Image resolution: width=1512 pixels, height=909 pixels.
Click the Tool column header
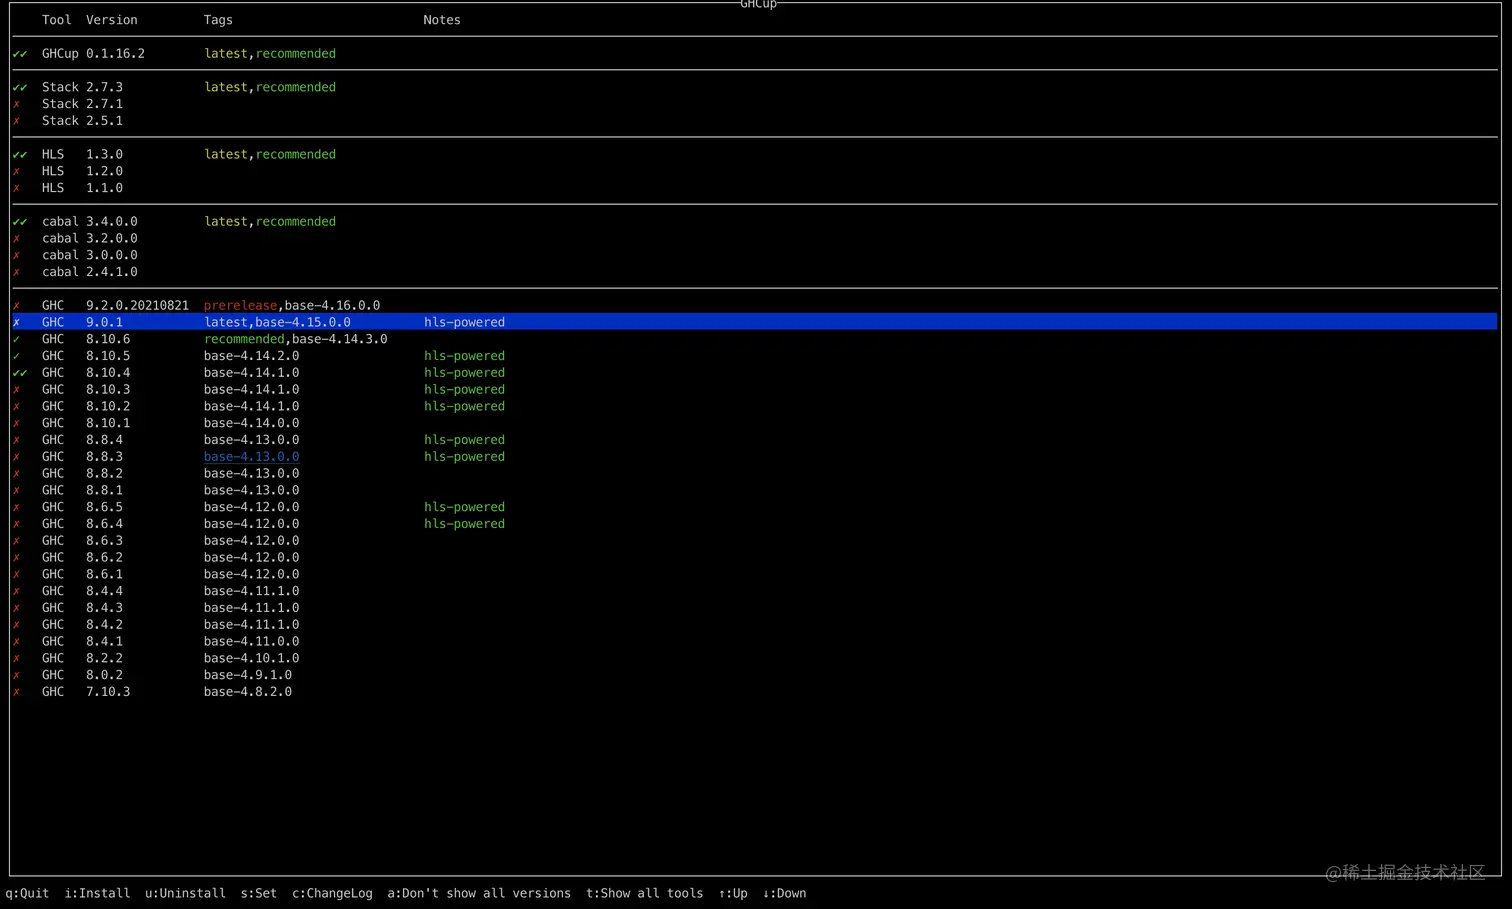click(x=57, y=20)
